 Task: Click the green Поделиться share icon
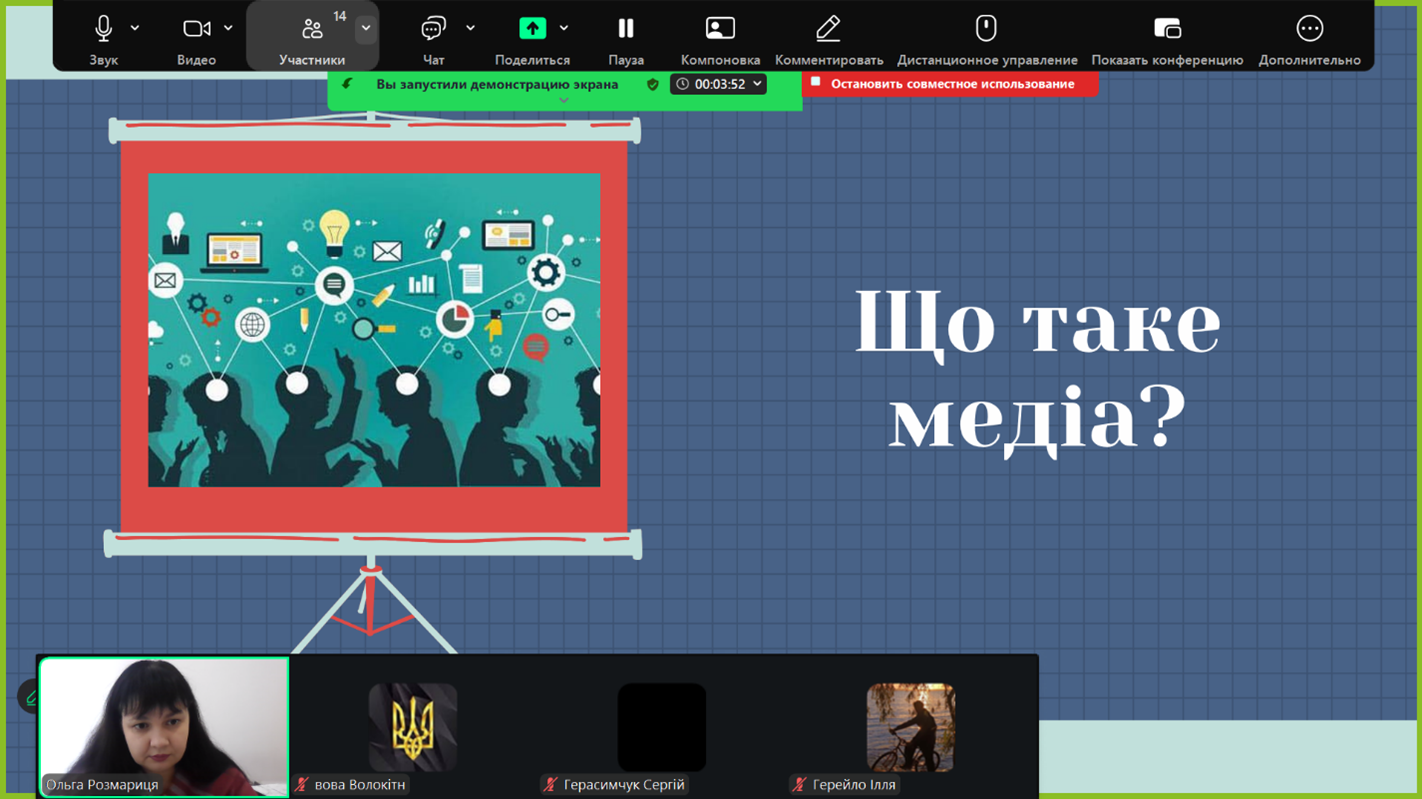click(x=532, y=29)
